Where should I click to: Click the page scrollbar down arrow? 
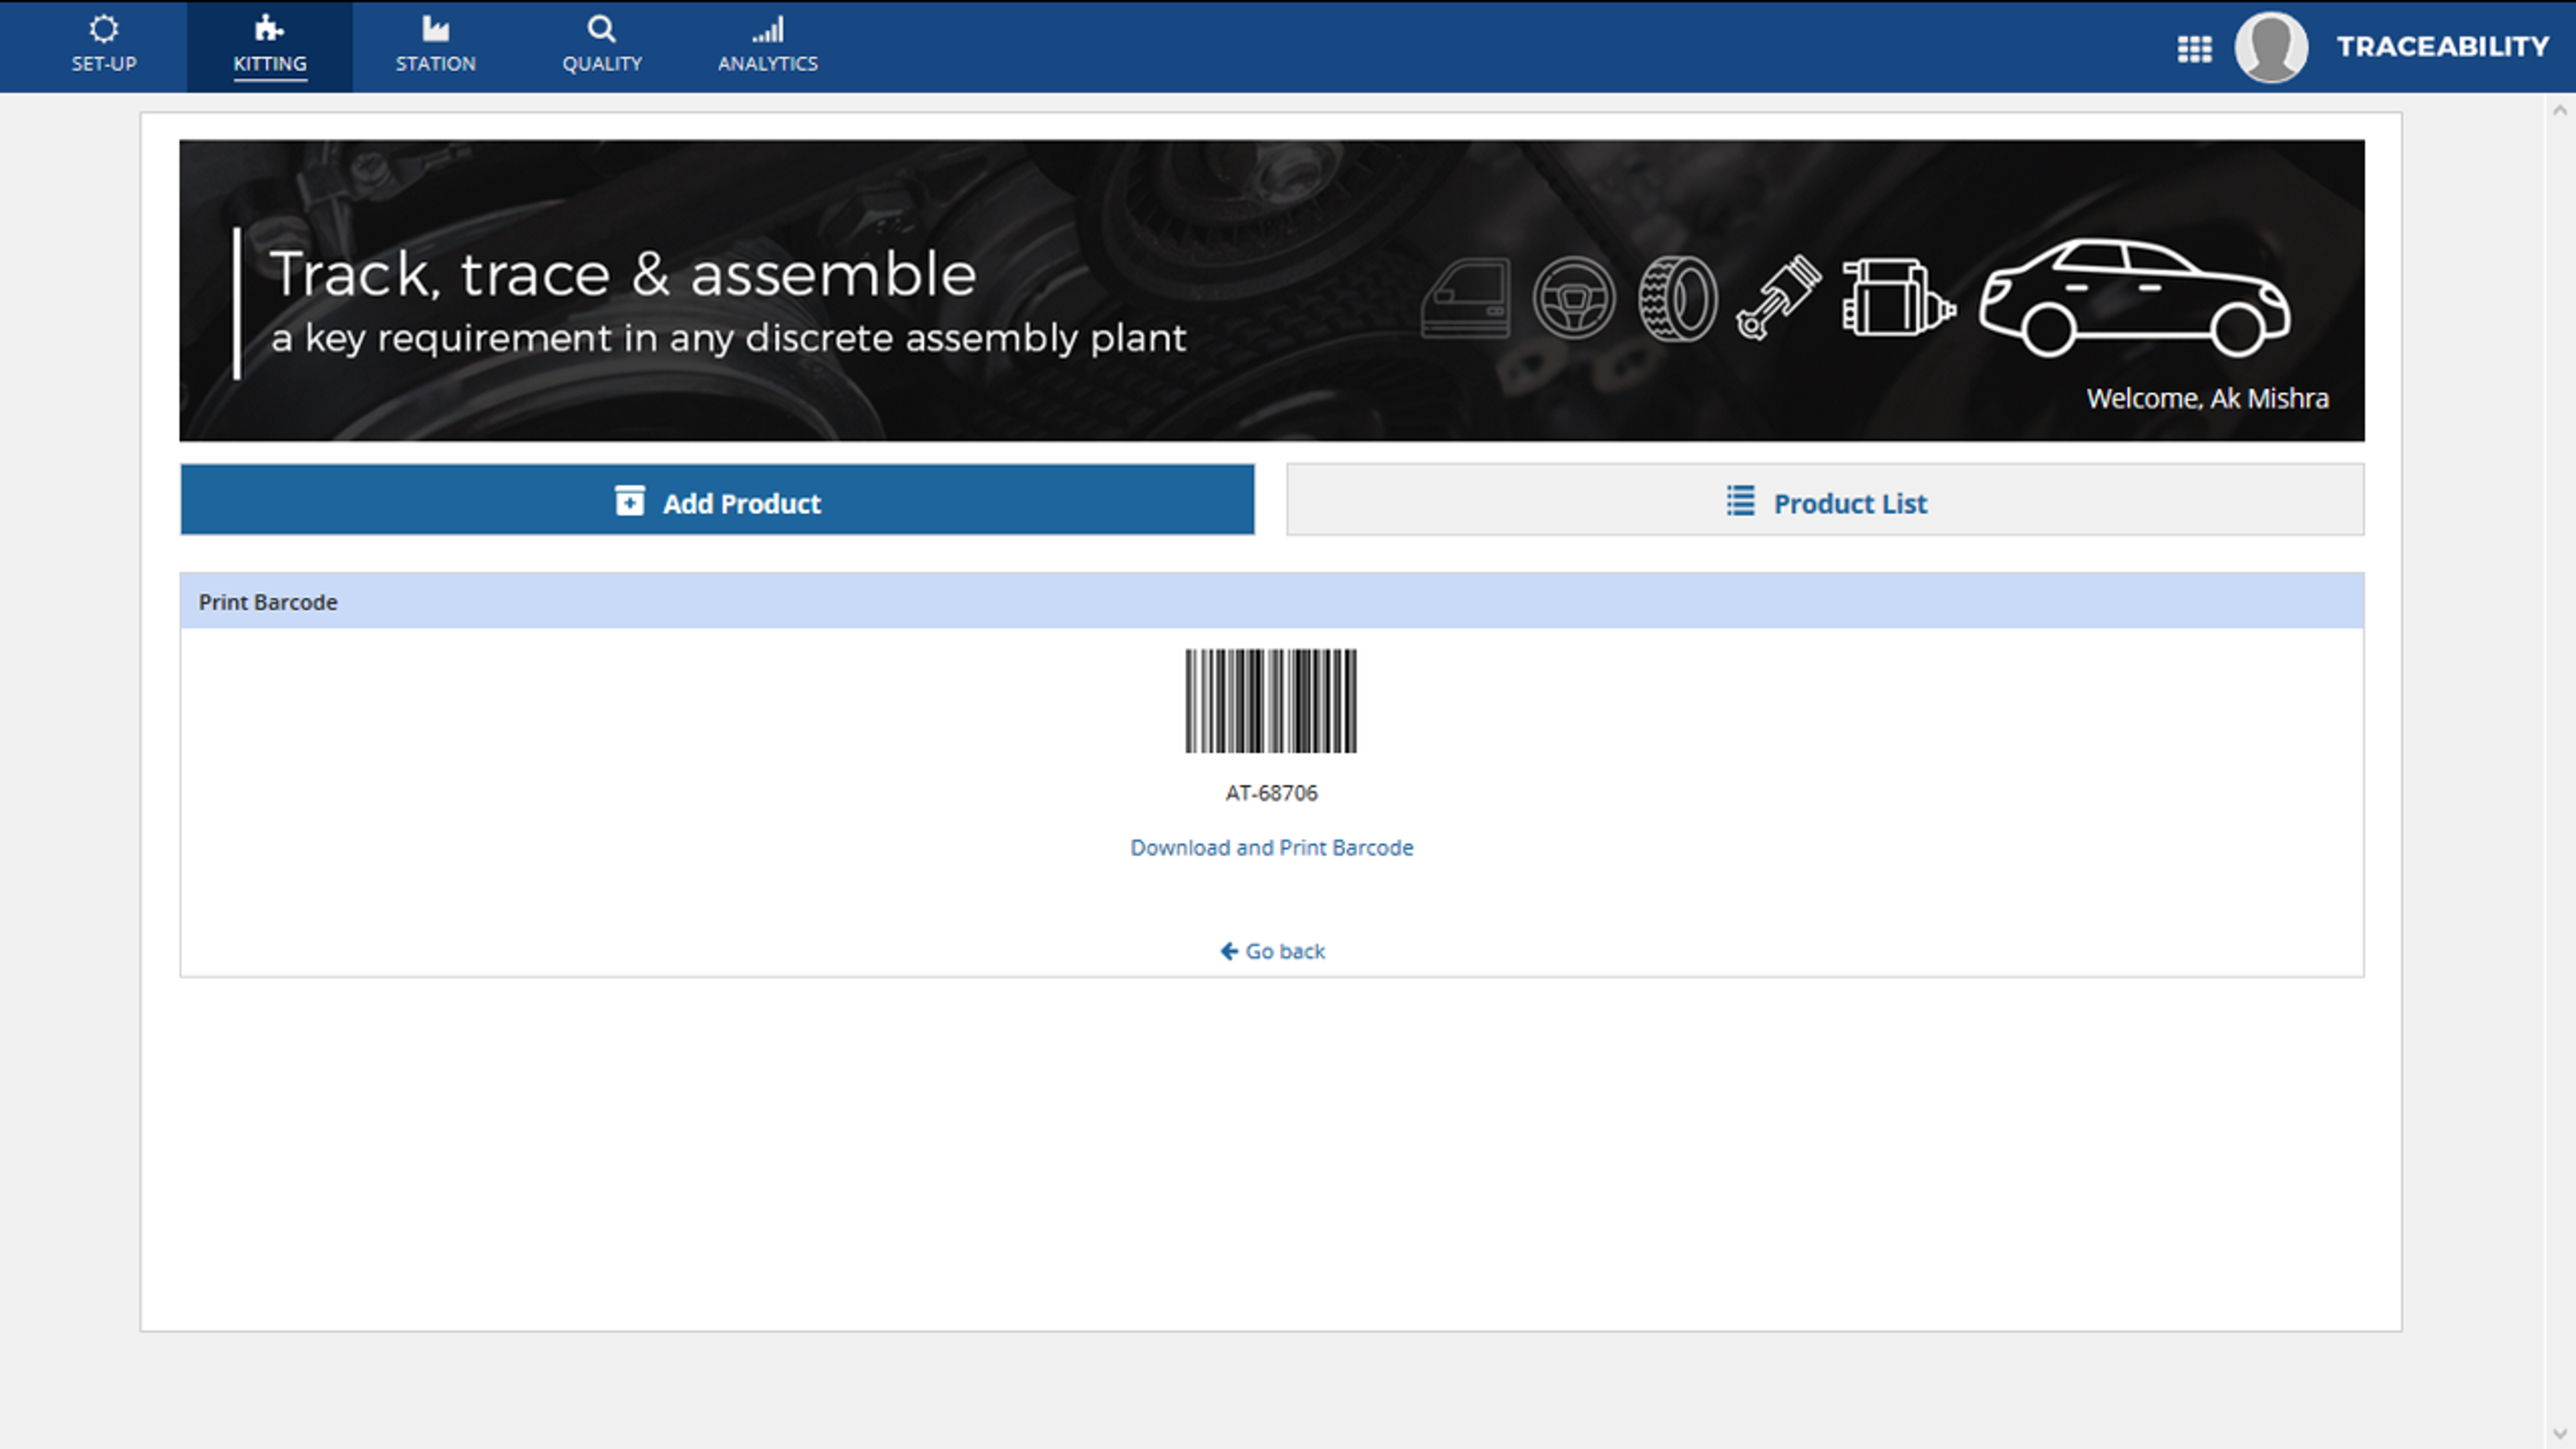pos(2559,1433)
